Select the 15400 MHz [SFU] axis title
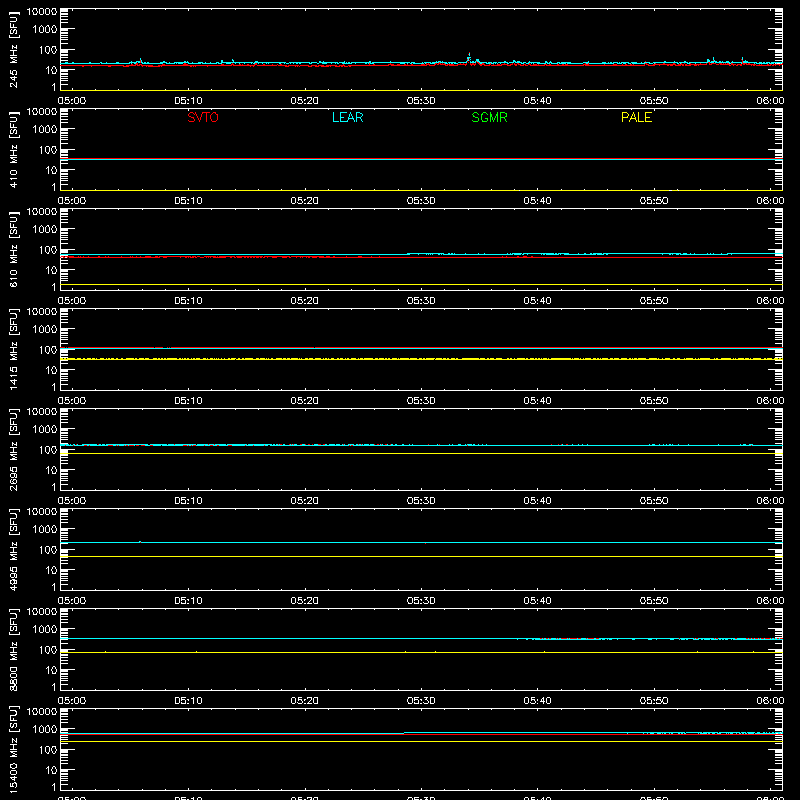This screenshot has height=800, width=800. tap(13, 749)
